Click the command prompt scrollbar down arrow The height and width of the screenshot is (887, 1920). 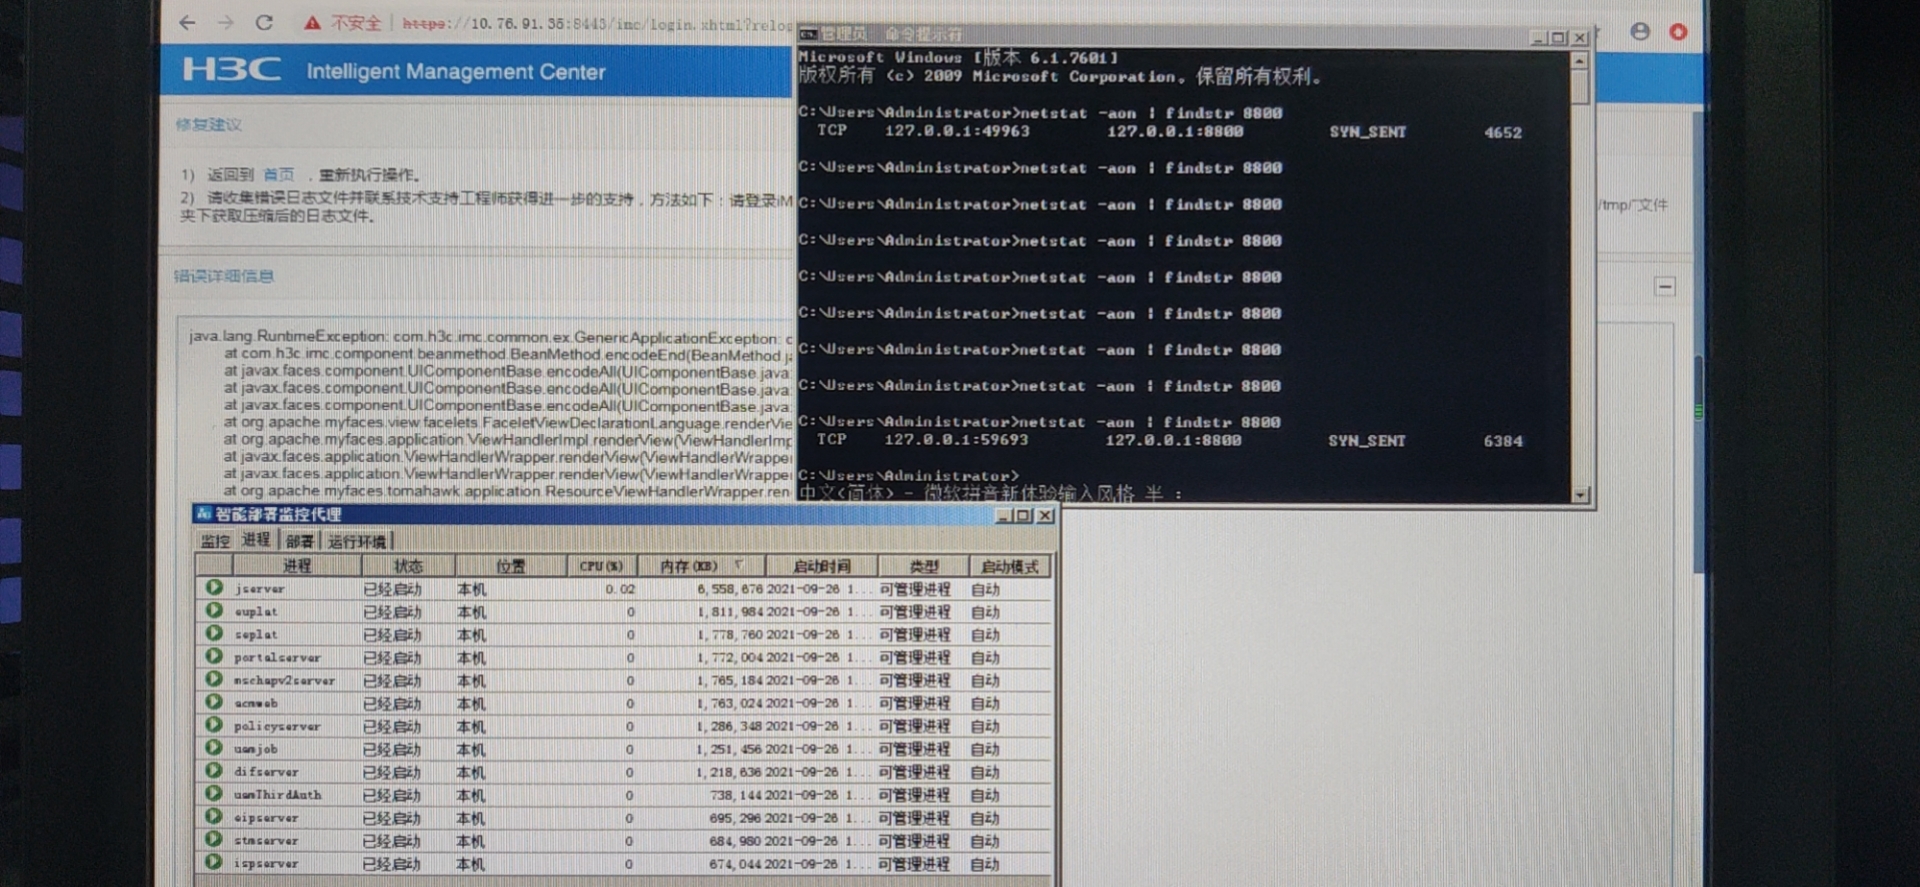point(1580,494)
